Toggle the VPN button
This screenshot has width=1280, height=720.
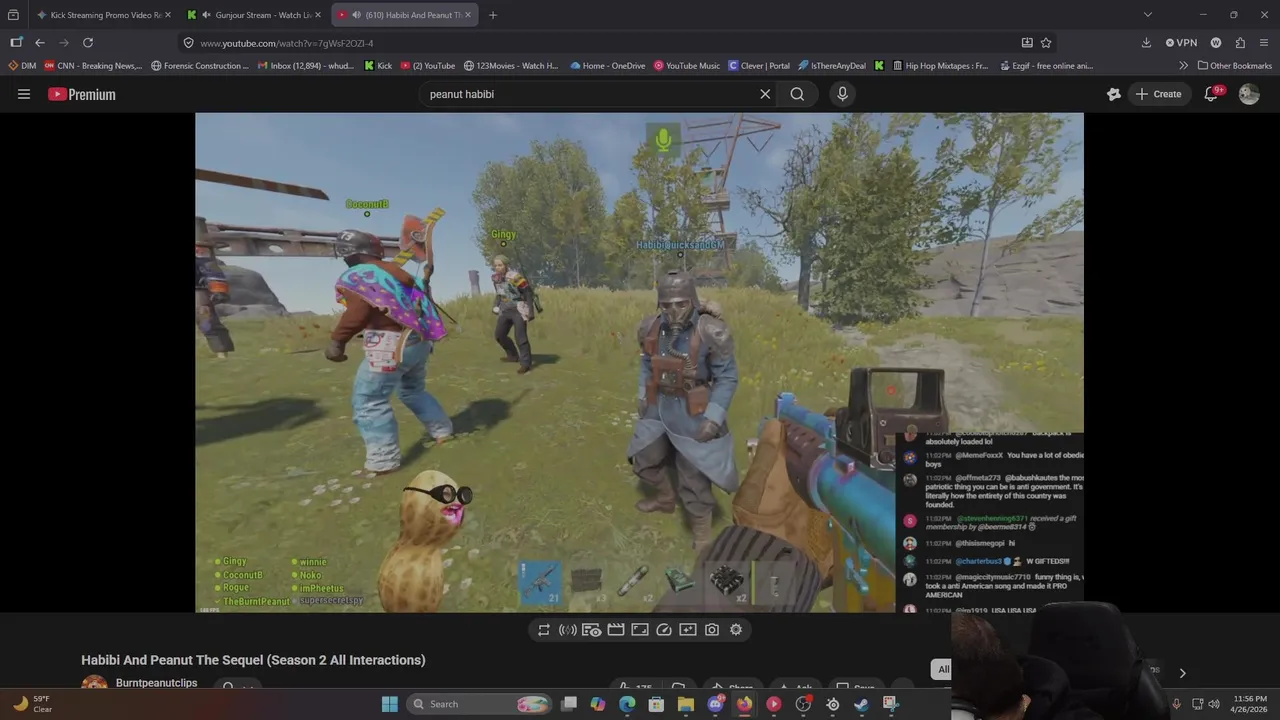(x=1181, y=43)
